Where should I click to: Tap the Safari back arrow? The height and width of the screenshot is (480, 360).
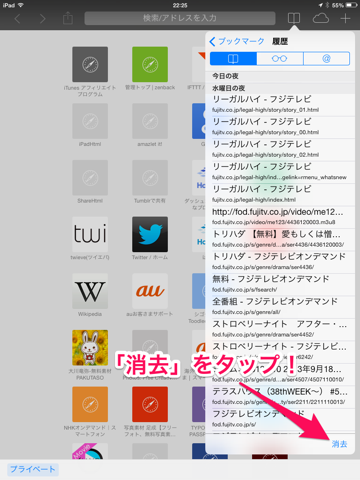[17, 19]
